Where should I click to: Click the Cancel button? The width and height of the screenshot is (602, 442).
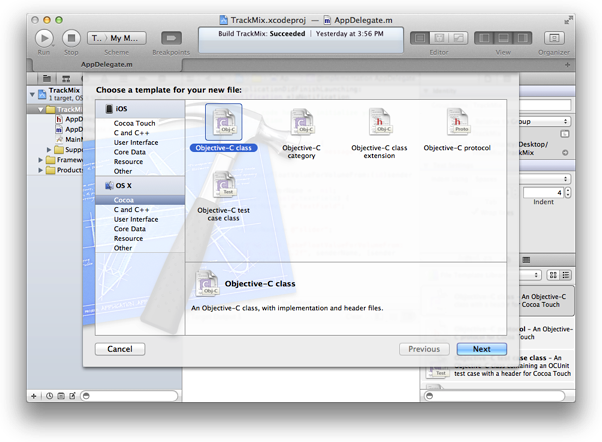click(x=120, y=349)
